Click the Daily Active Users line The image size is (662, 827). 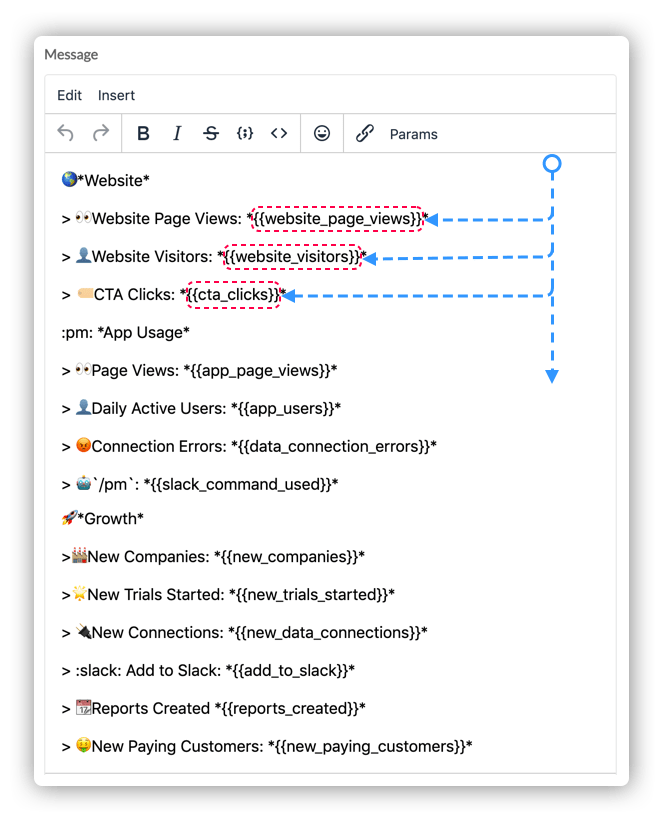(202, 409)
